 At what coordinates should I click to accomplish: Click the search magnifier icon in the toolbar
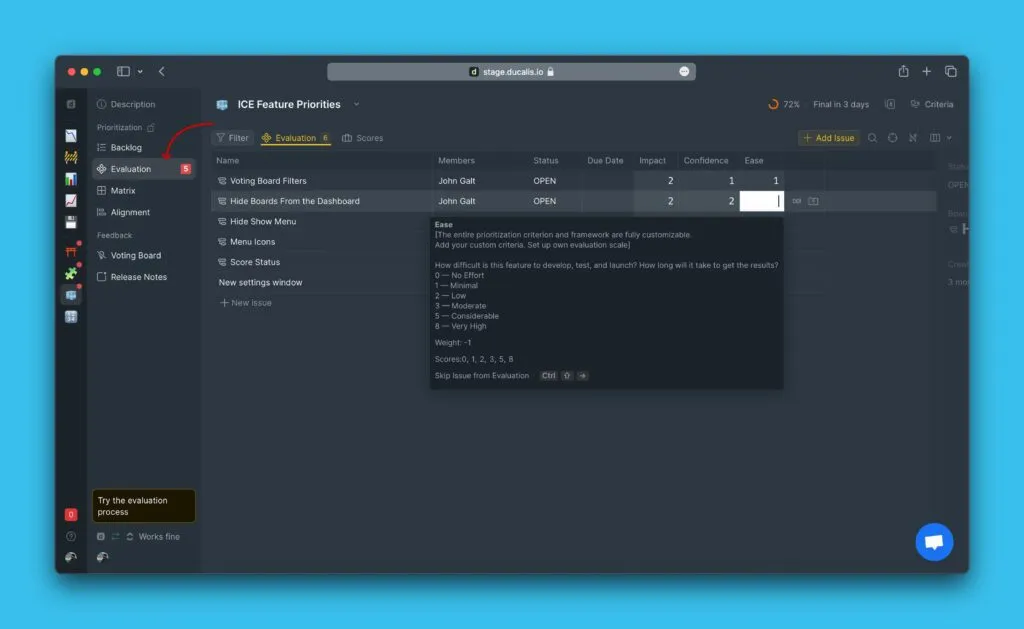[x=872, y=138]
